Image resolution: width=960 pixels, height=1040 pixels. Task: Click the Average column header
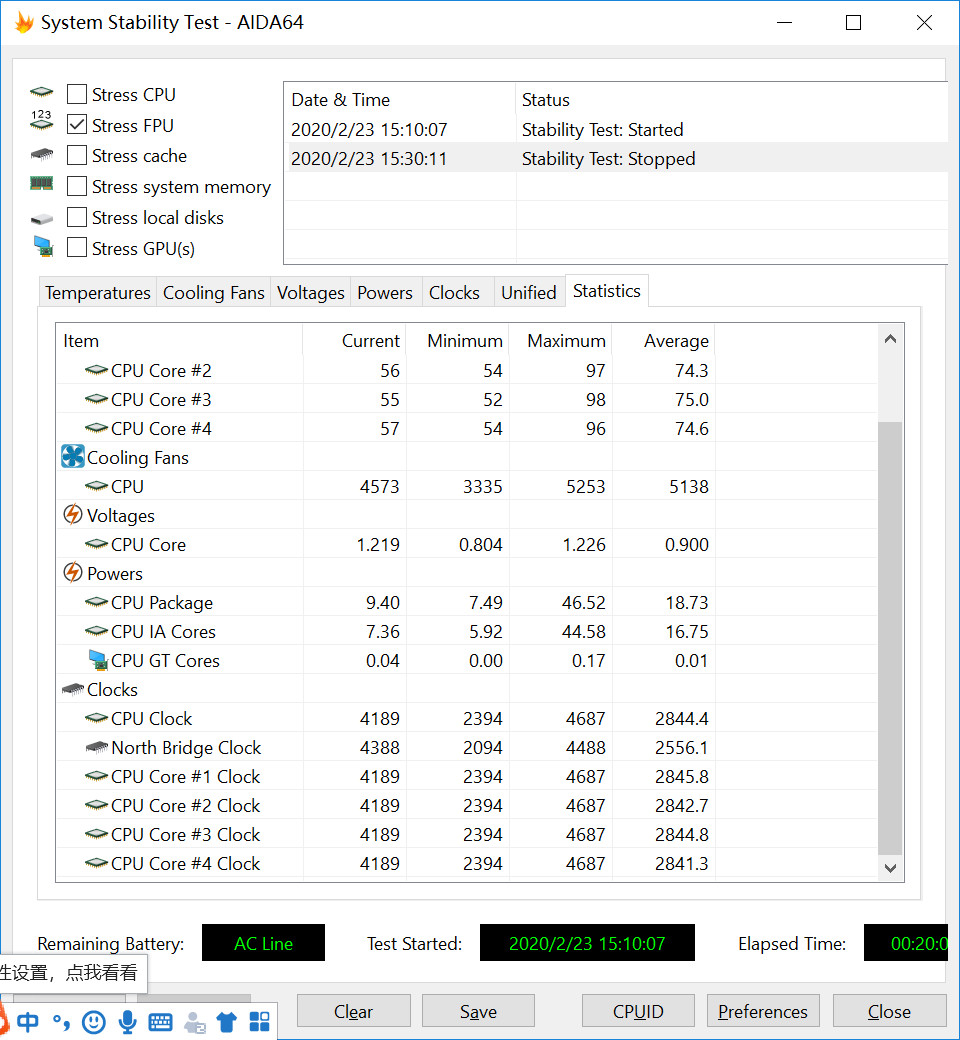tap(663, 340)
